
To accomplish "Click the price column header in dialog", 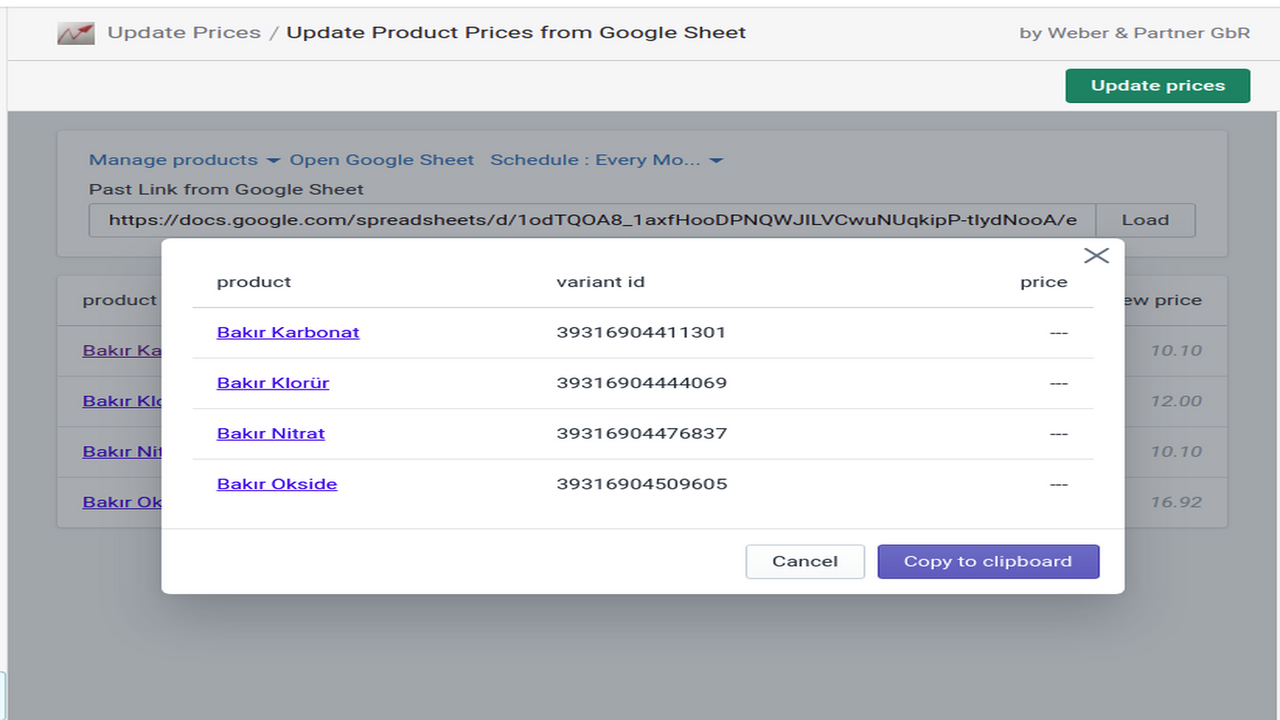I will [1044, 281].
